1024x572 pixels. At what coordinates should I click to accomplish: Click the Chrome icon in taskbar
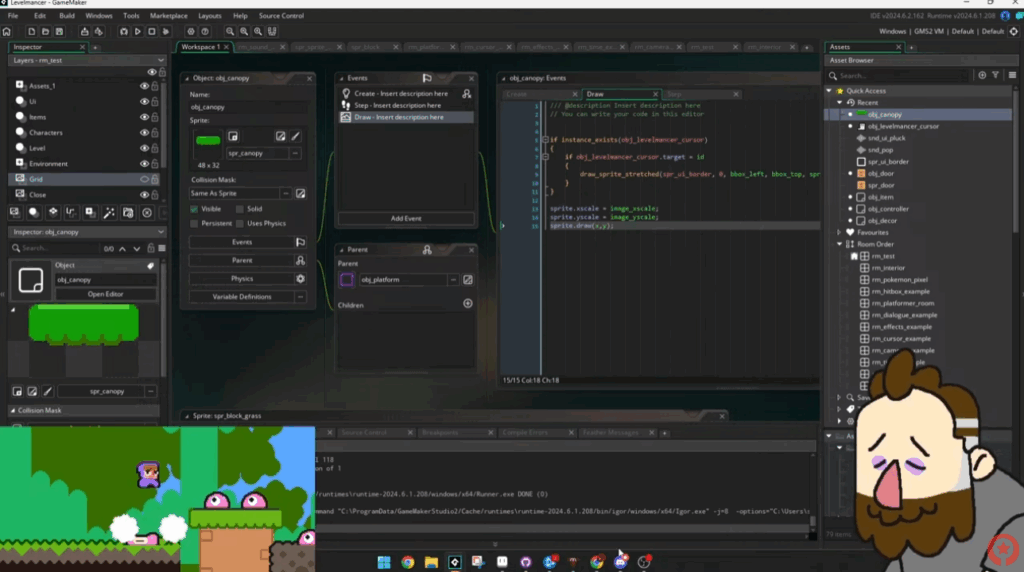click(408, 562)
